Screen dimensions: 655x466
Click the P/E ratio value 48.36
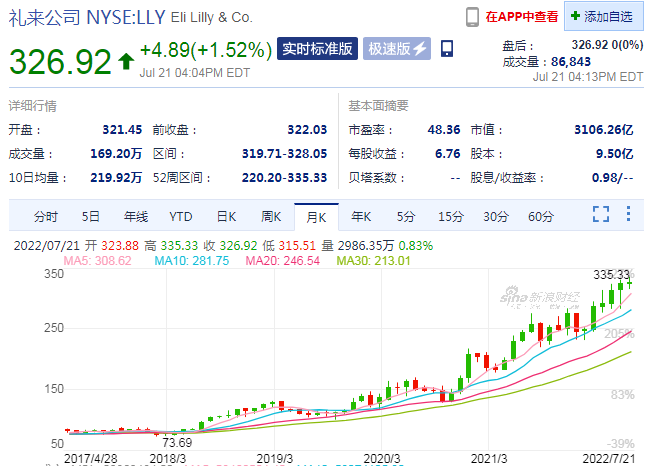click(x=444, y=129)
